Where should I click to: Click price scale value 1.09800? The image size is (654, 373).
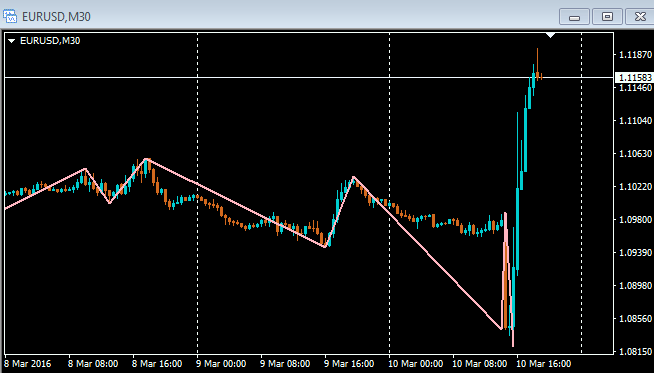click(x=635, y=219)
